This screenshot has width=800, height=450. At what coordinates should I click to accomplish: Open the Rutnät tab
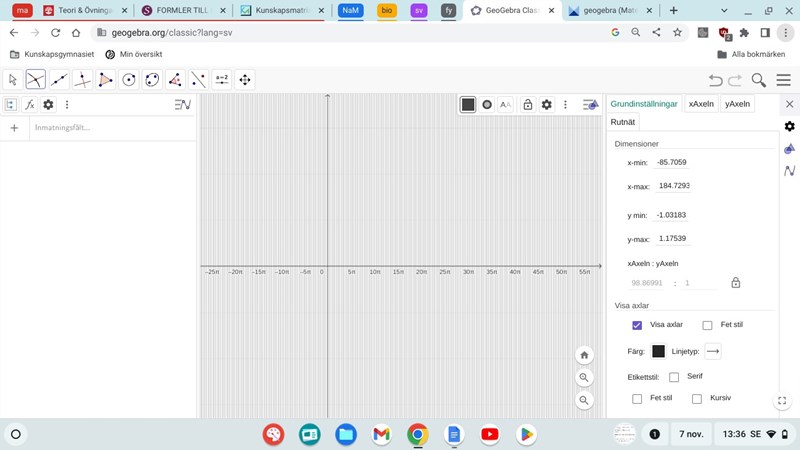[623, 122]
